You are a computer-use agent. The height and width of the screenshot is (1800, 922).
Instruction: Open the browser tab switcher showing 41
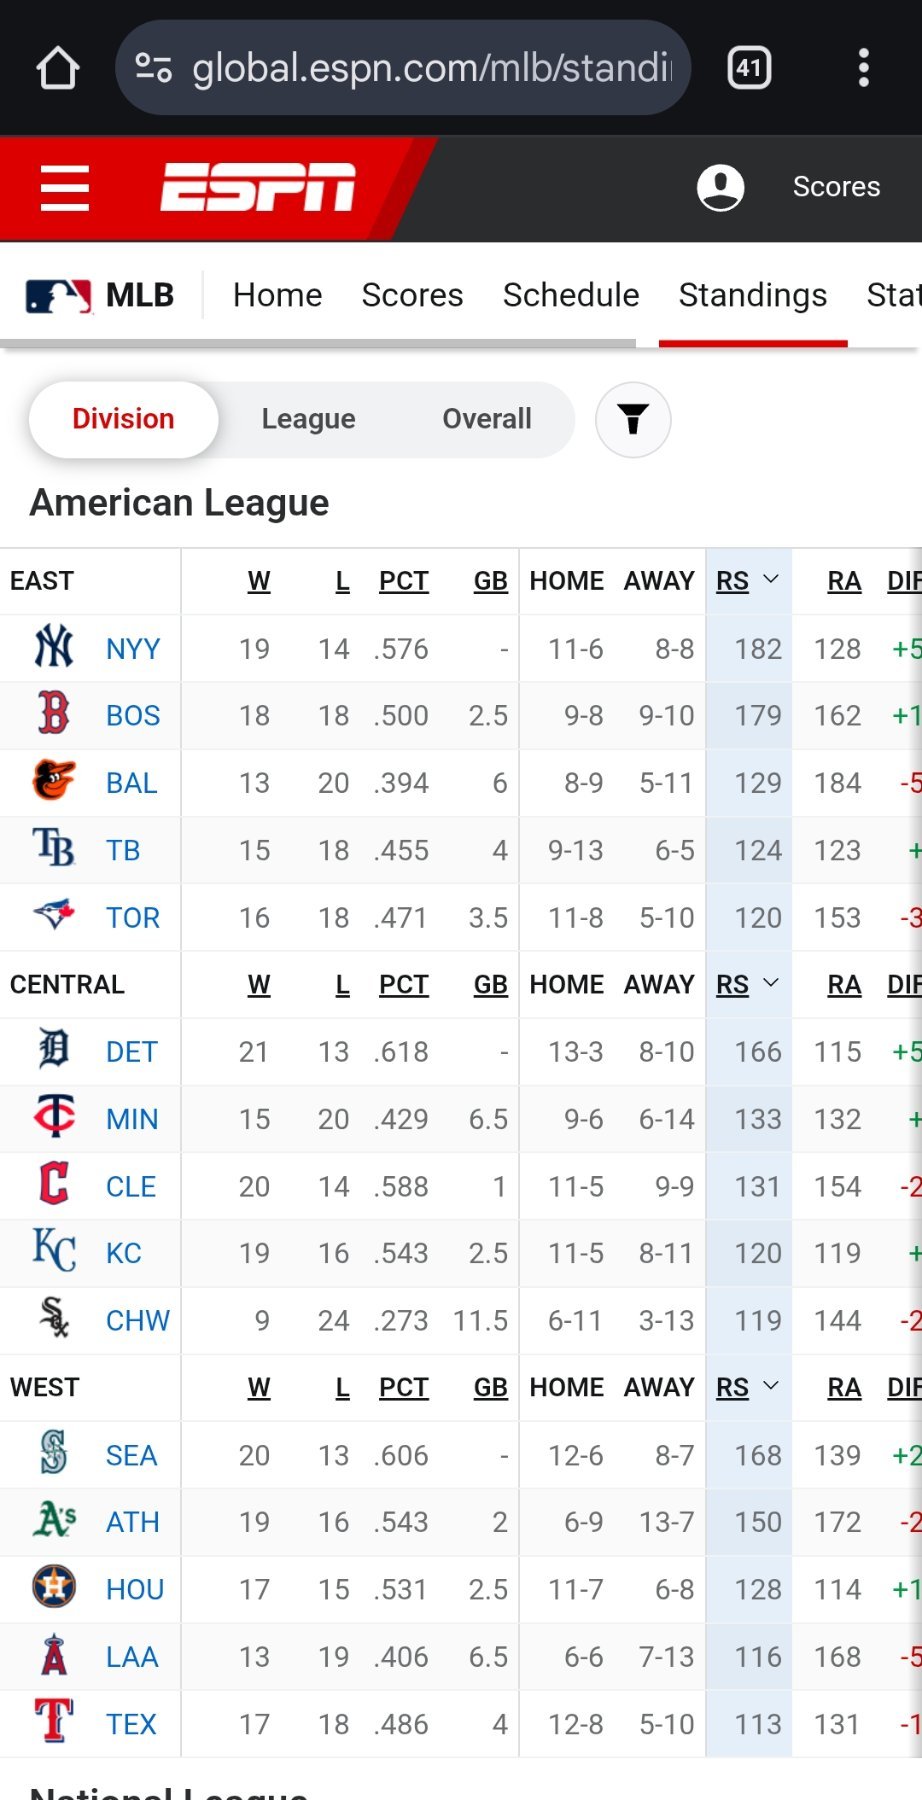[x=749, y=68]
